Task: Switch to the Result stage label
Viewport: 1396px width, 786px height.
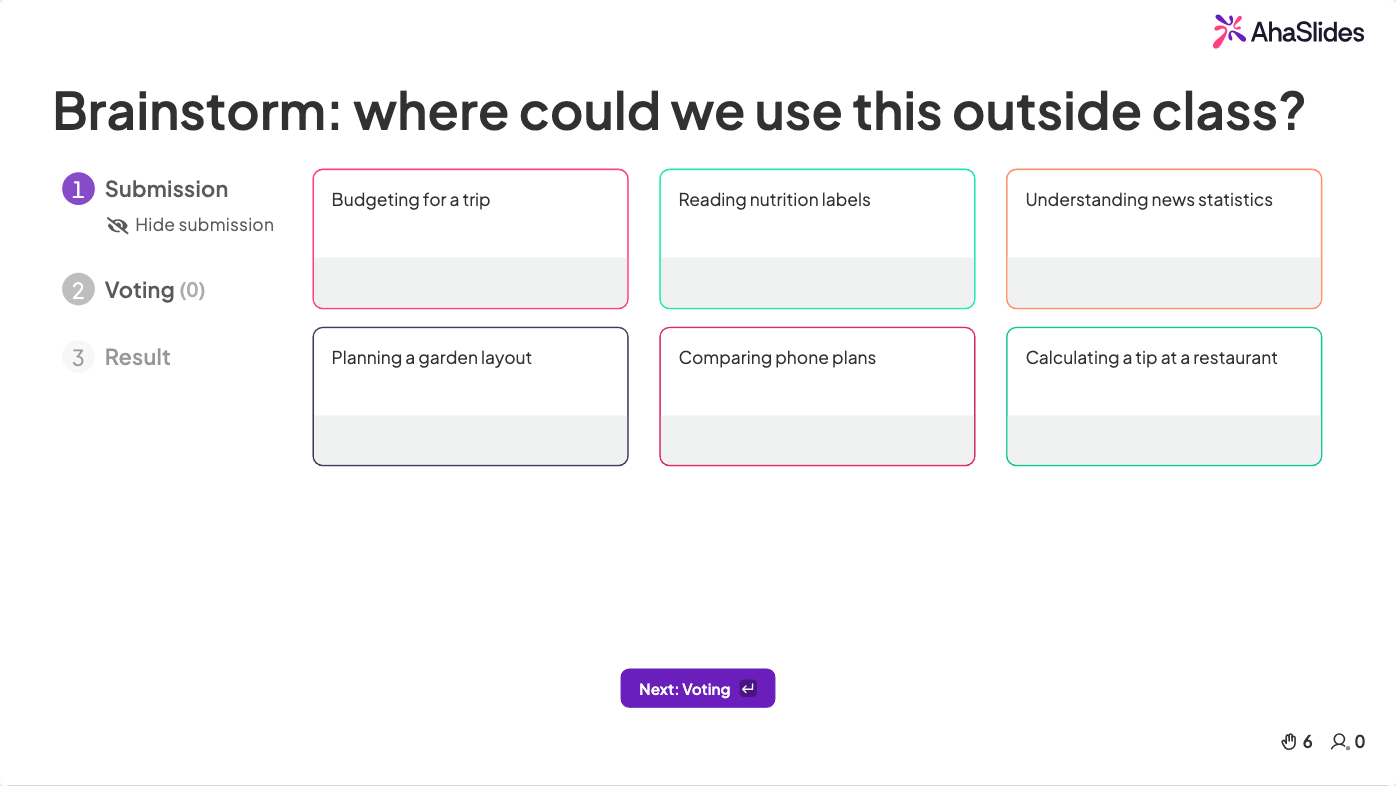Action: pos(138,357)
